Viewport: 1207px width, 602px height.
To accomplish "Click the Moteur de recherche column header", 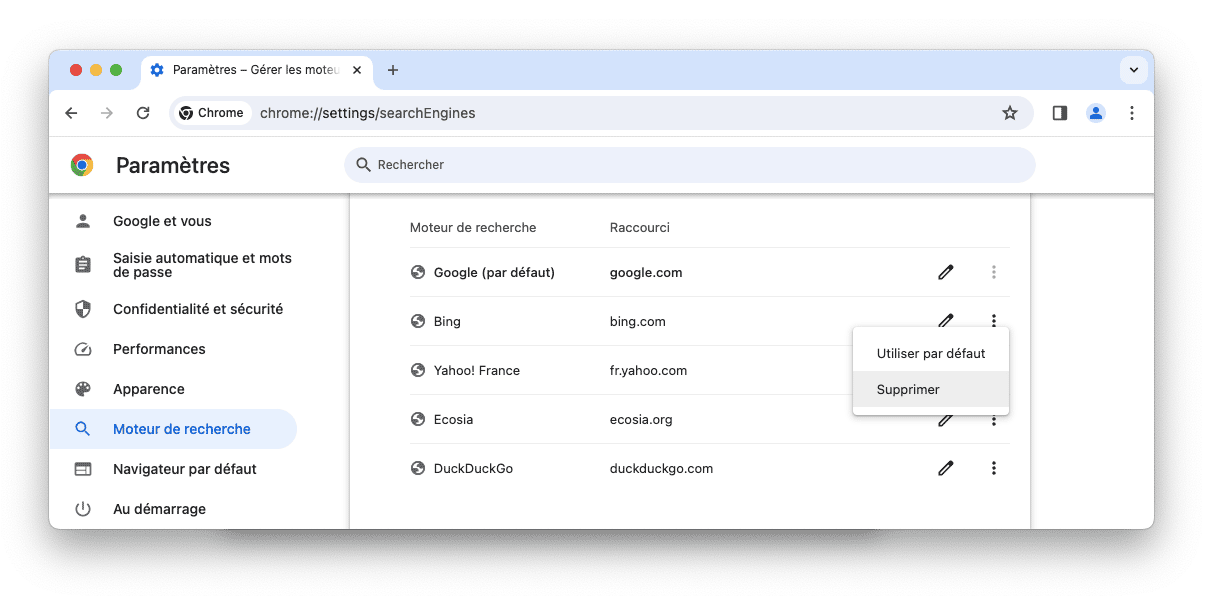I will coord(473,227).
